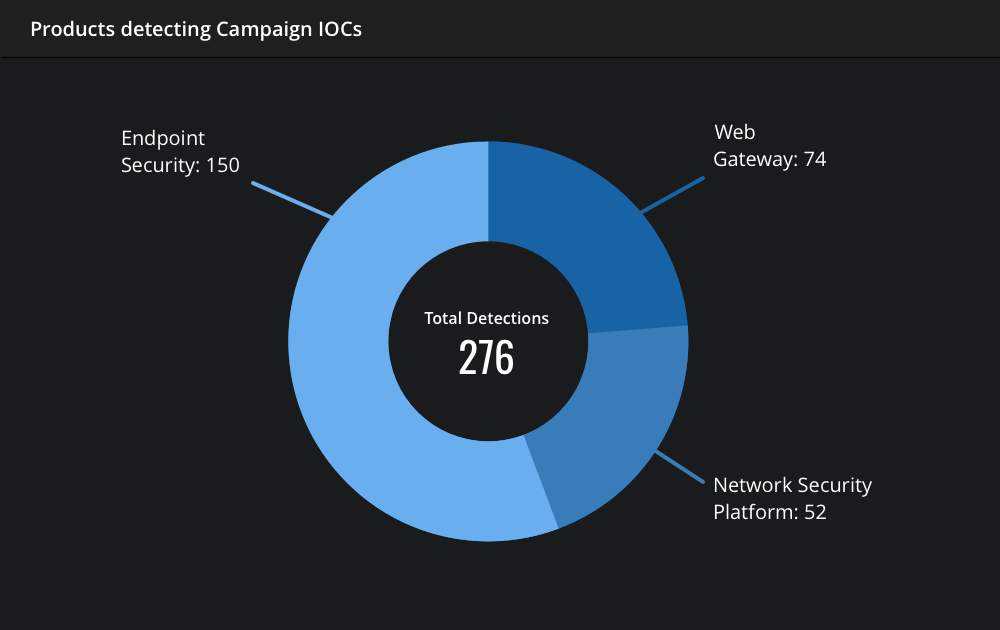
Task: Click the leader line pointing to Endpoint Security
Action: (x=291, y=200)
